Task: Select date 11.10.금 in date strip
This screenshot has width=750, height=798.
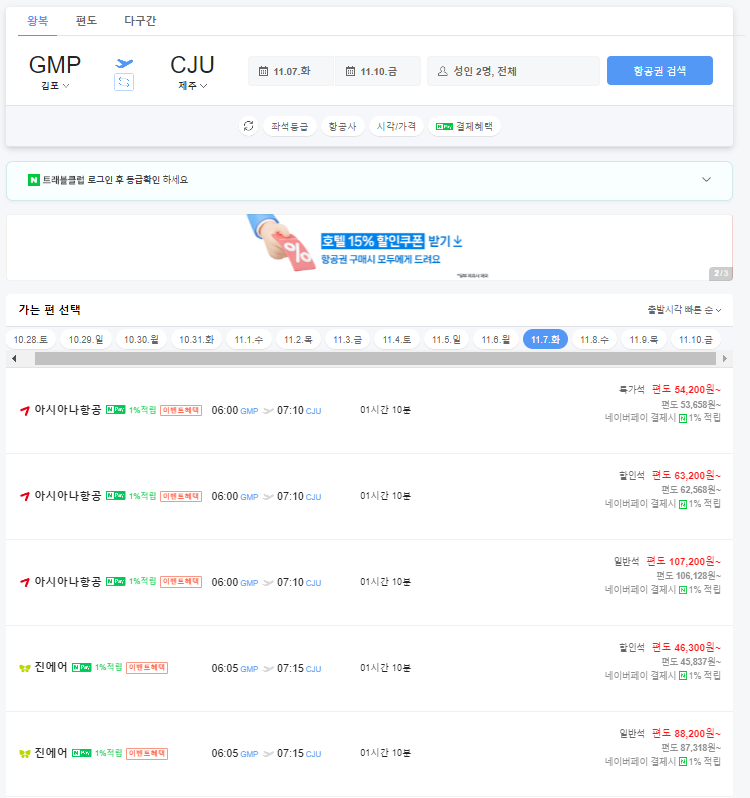Action: click(x=696, y=339)
